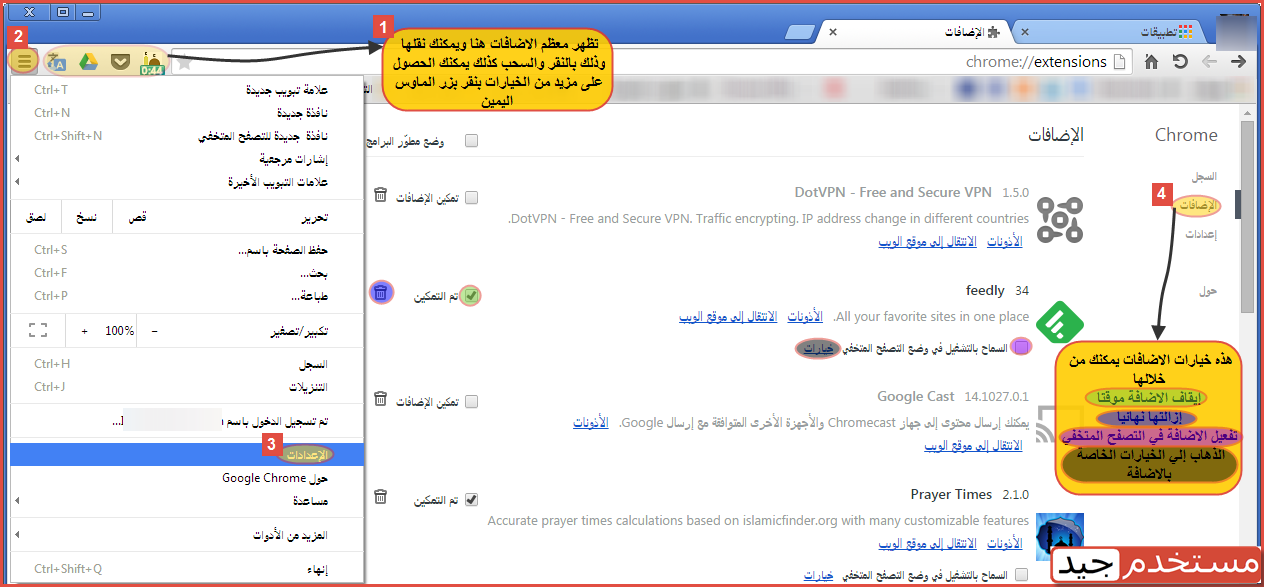This screenshot has width=1264, height=587.
Task: Choose طباعة print menu item
Action: tap(188, 296)
